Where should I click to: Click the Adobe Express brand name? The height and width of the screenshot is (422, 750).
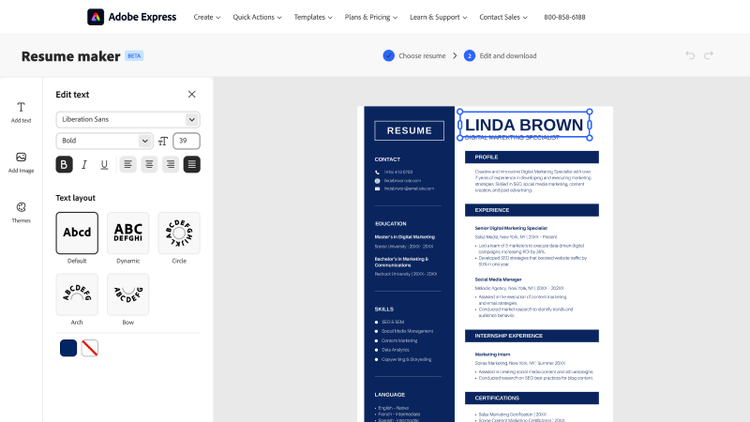[142, 17]
